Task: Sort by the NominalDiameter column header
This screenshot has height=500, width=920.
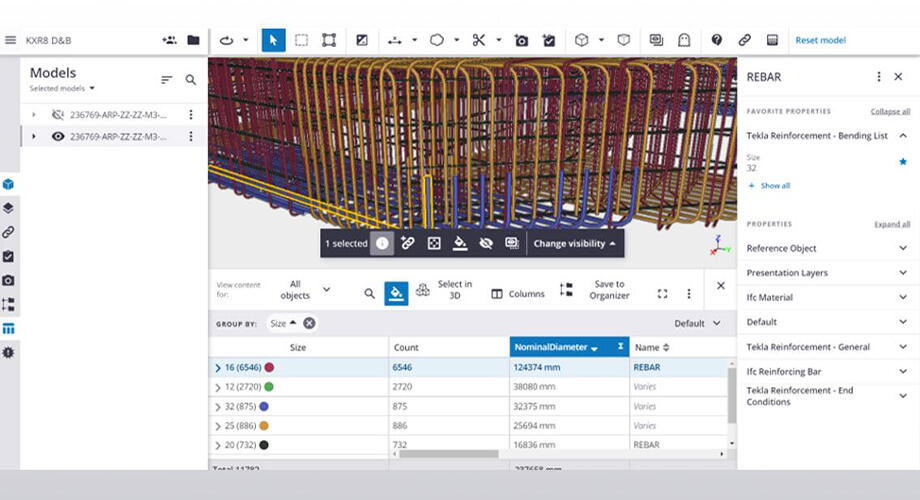Action: [x=569, y=347]
